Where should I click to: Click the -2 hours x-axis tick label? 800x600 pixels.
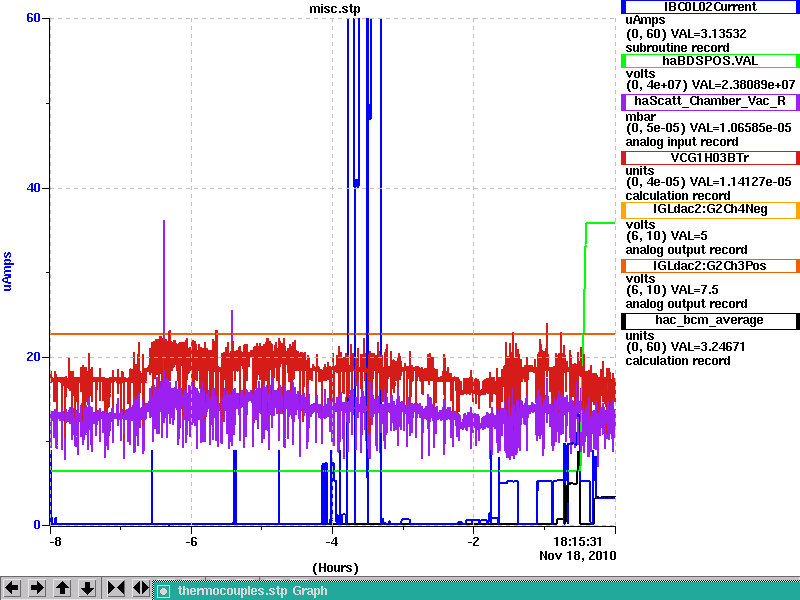tap(473, 542)
